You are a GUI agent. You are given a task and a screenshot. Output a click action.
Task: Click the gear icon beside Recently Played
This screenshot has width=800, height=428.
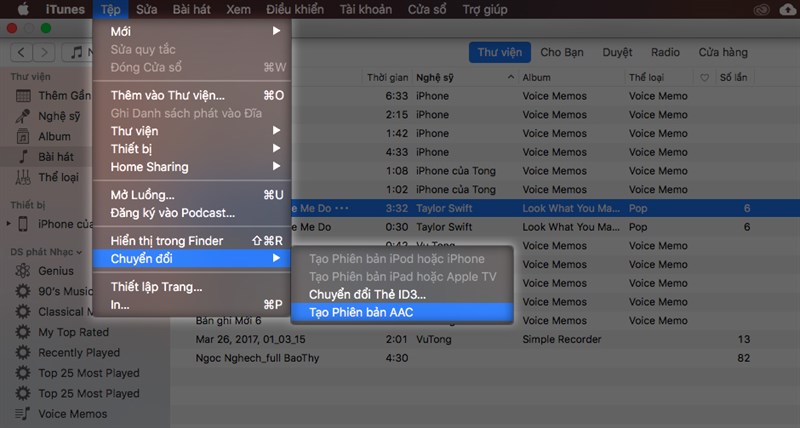pyautogui.click(x=23, y=353)
